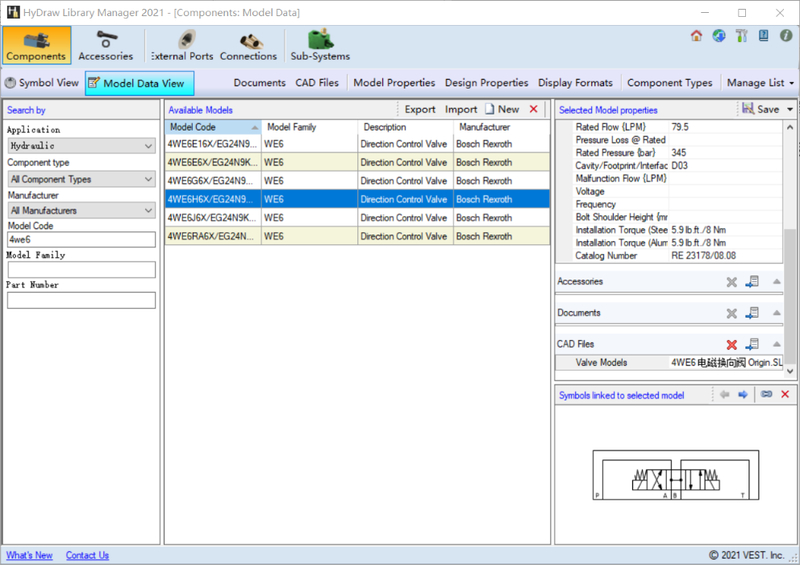Open the dropdown arrow next to Save
The height and width of the screenshot is (565, 800).
pos(790,109)
